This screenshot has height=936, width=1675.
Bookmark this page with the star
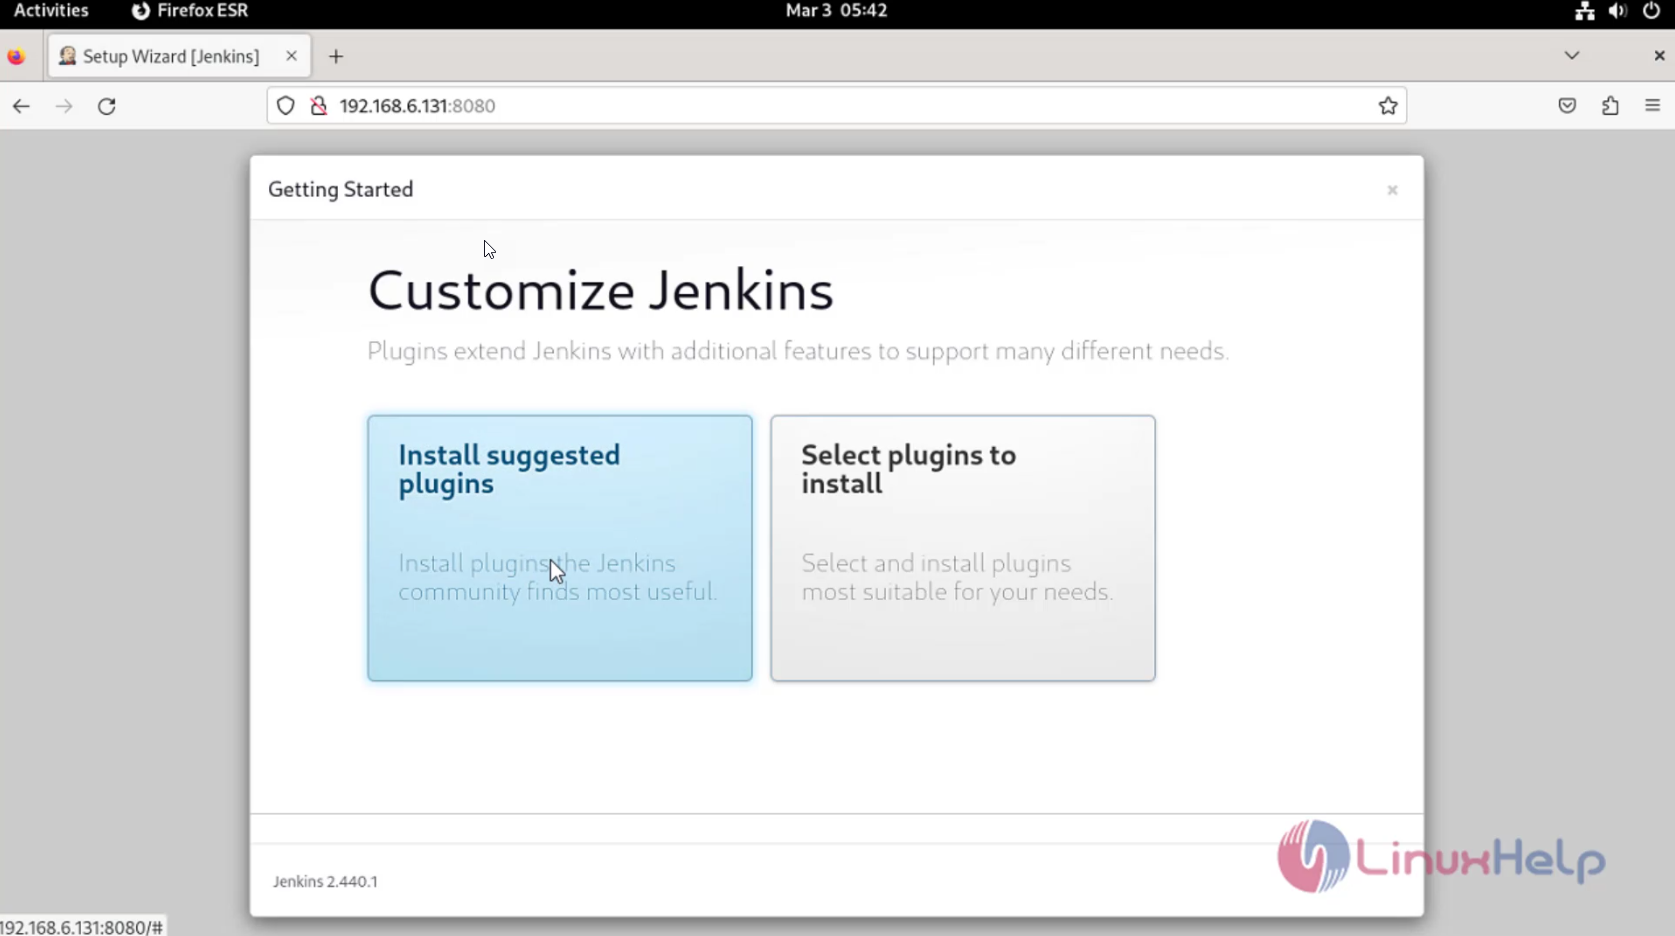[1388, 106]
